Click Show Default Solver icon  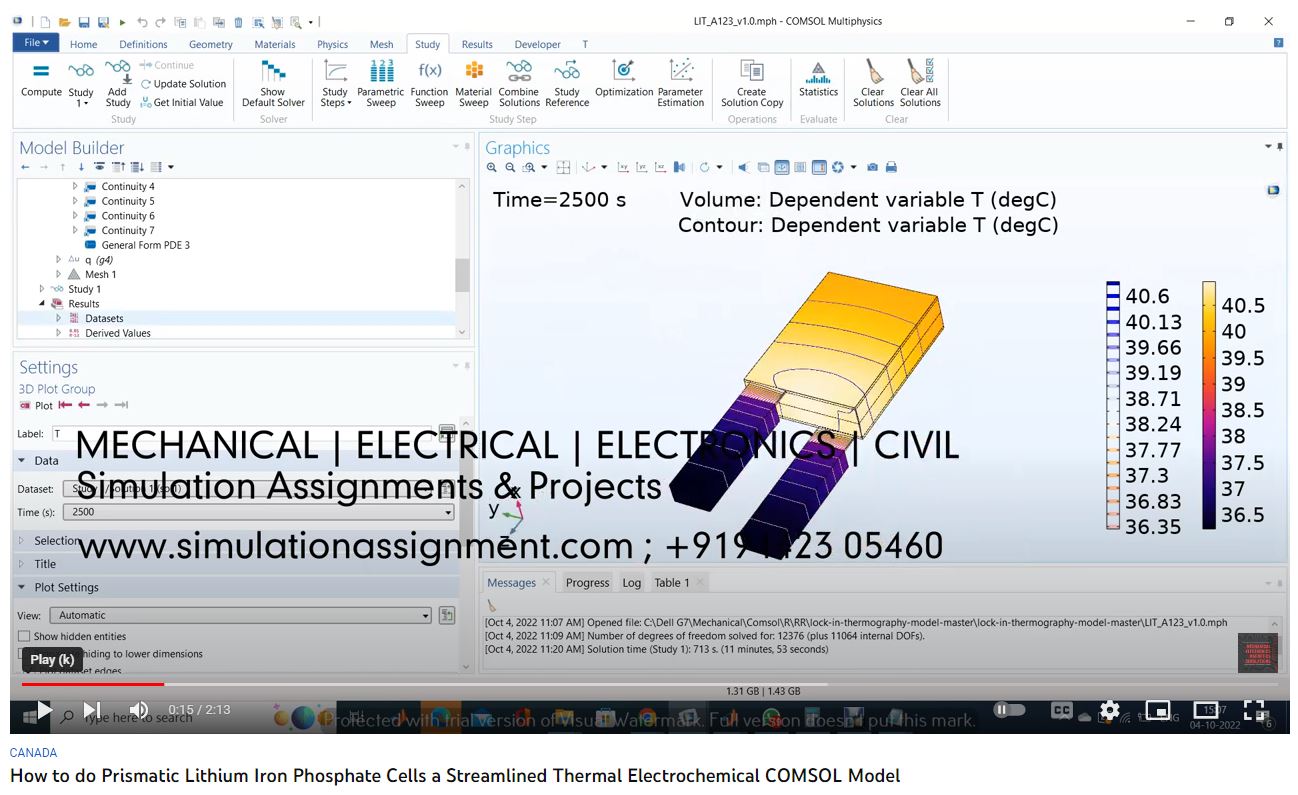click(x=272, y=71)
